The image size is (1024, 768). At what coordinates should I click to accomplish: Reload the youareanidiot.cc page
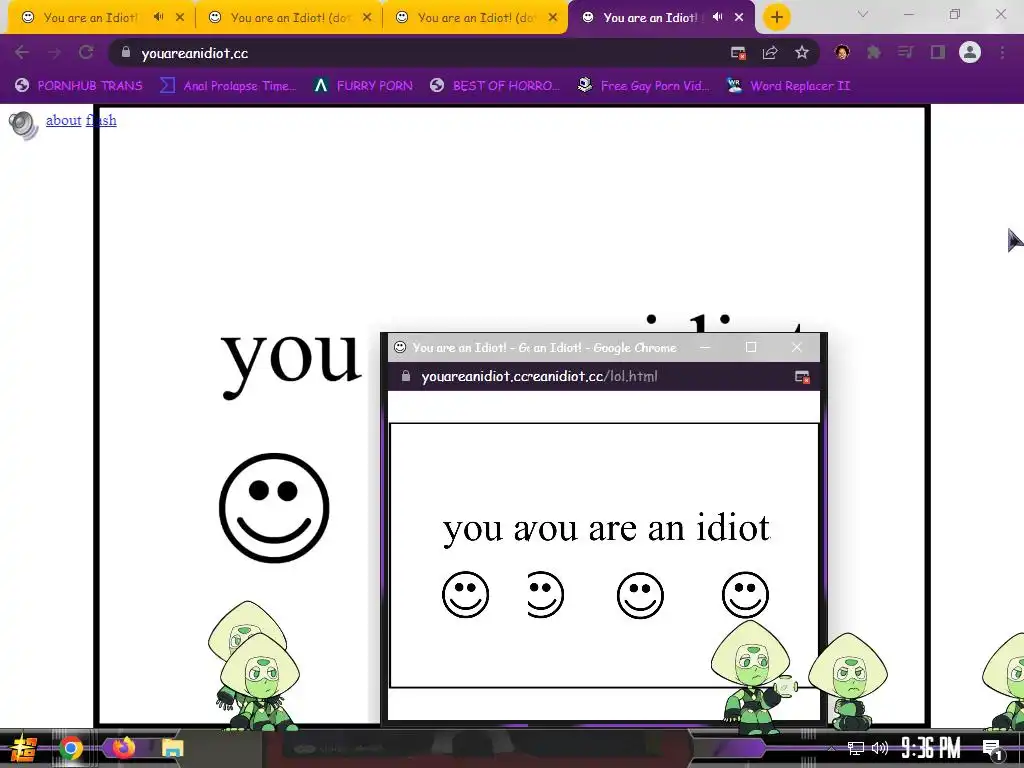86,52
